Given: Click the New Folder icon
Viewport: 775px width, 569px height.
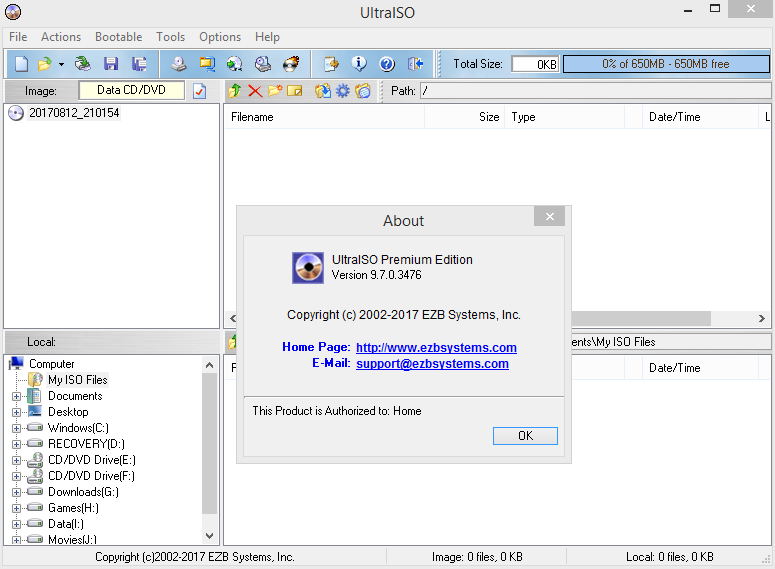Looking at the screenshot, I should coord(275,90).
